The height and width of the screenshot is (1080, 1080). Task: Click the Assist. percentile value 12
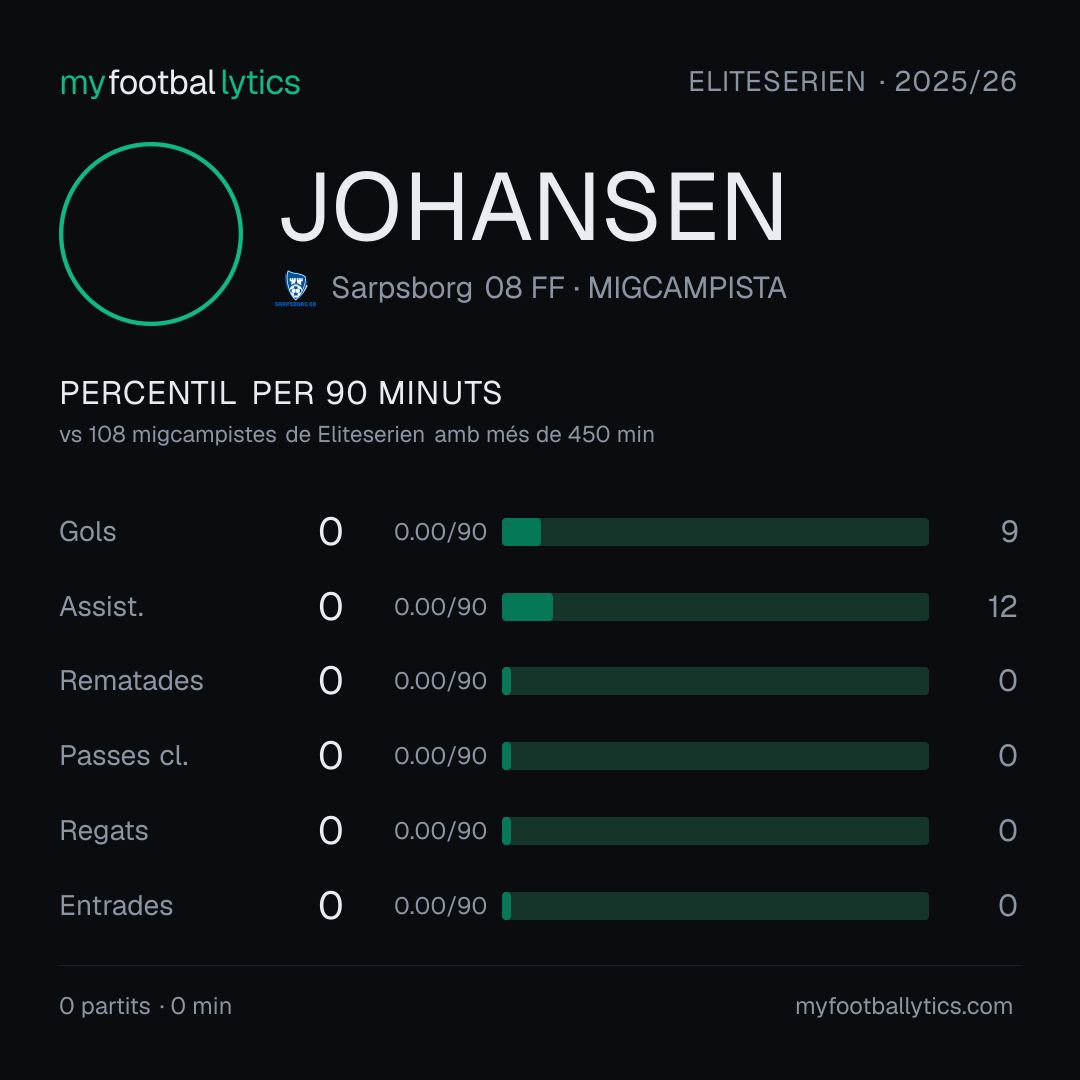[x=1002, y=607]
